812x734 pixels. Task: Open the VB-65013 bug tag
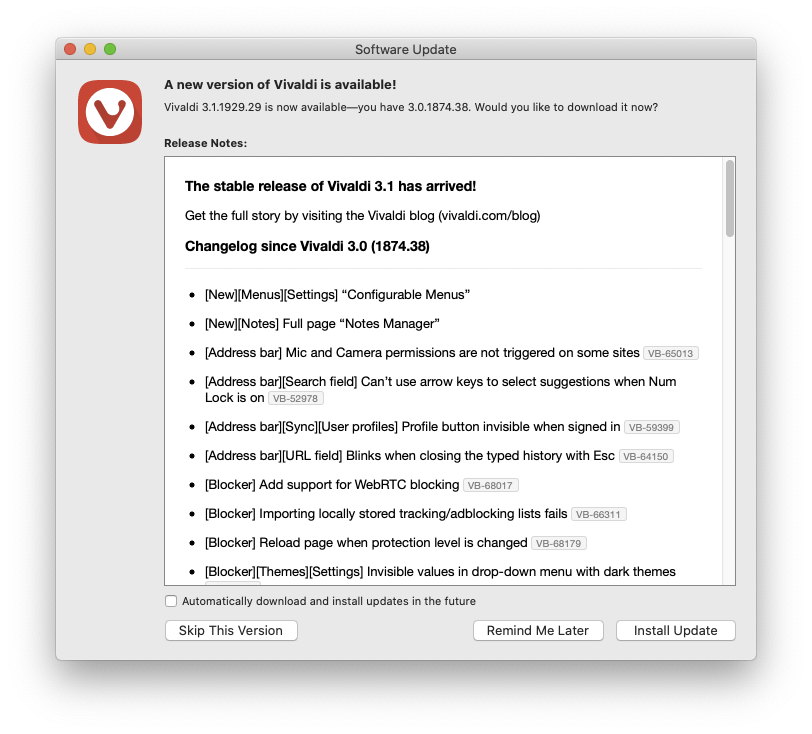(x=671, y=353)
